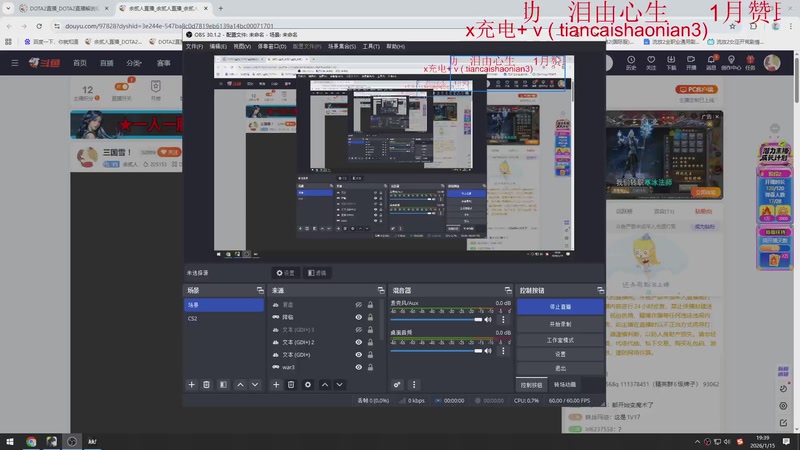The width and height of the screenshot is (800, 450).
Task: Click Douyu user avatar in header
Action: coord(772,63)
